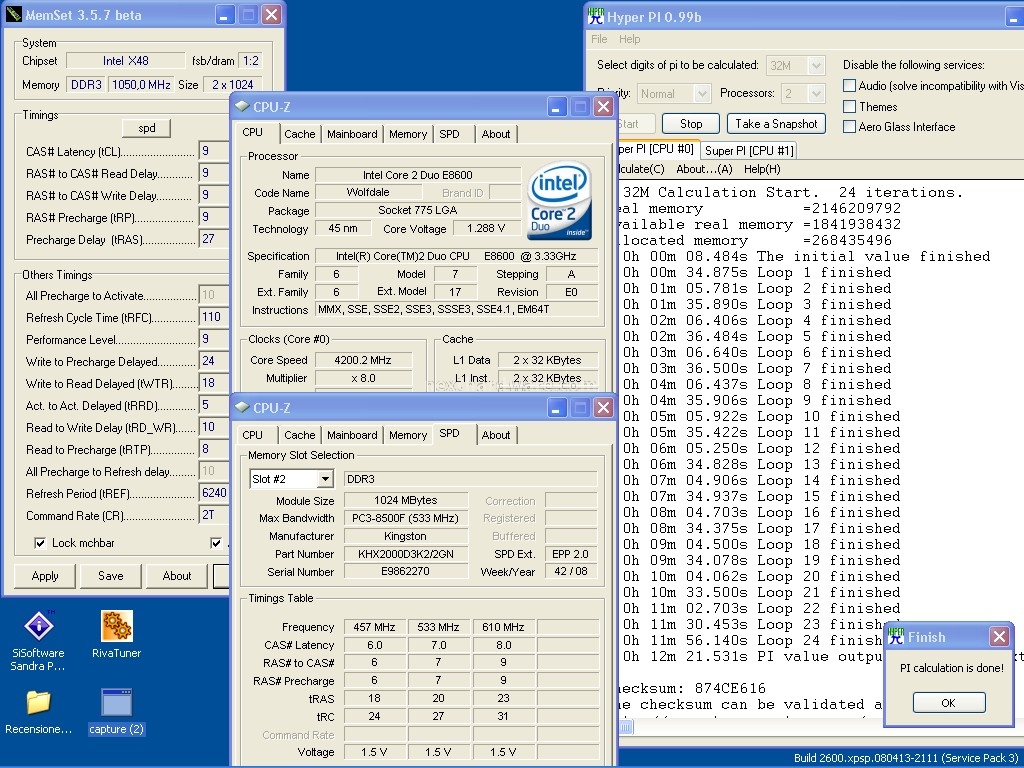Close the Finish dialog with its X button
The height and width of the screenshot is (768, 1024).
999,637
